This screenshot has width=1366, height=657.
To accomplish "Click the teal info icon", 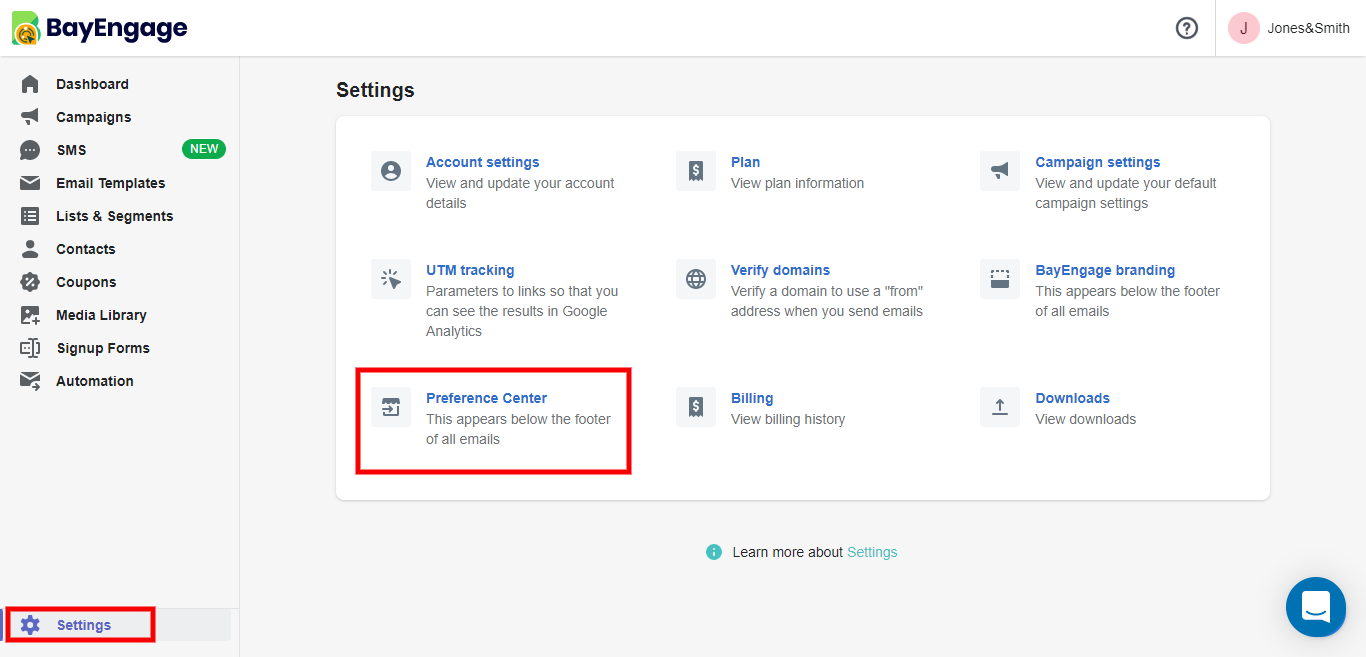I will pos(714,552).
